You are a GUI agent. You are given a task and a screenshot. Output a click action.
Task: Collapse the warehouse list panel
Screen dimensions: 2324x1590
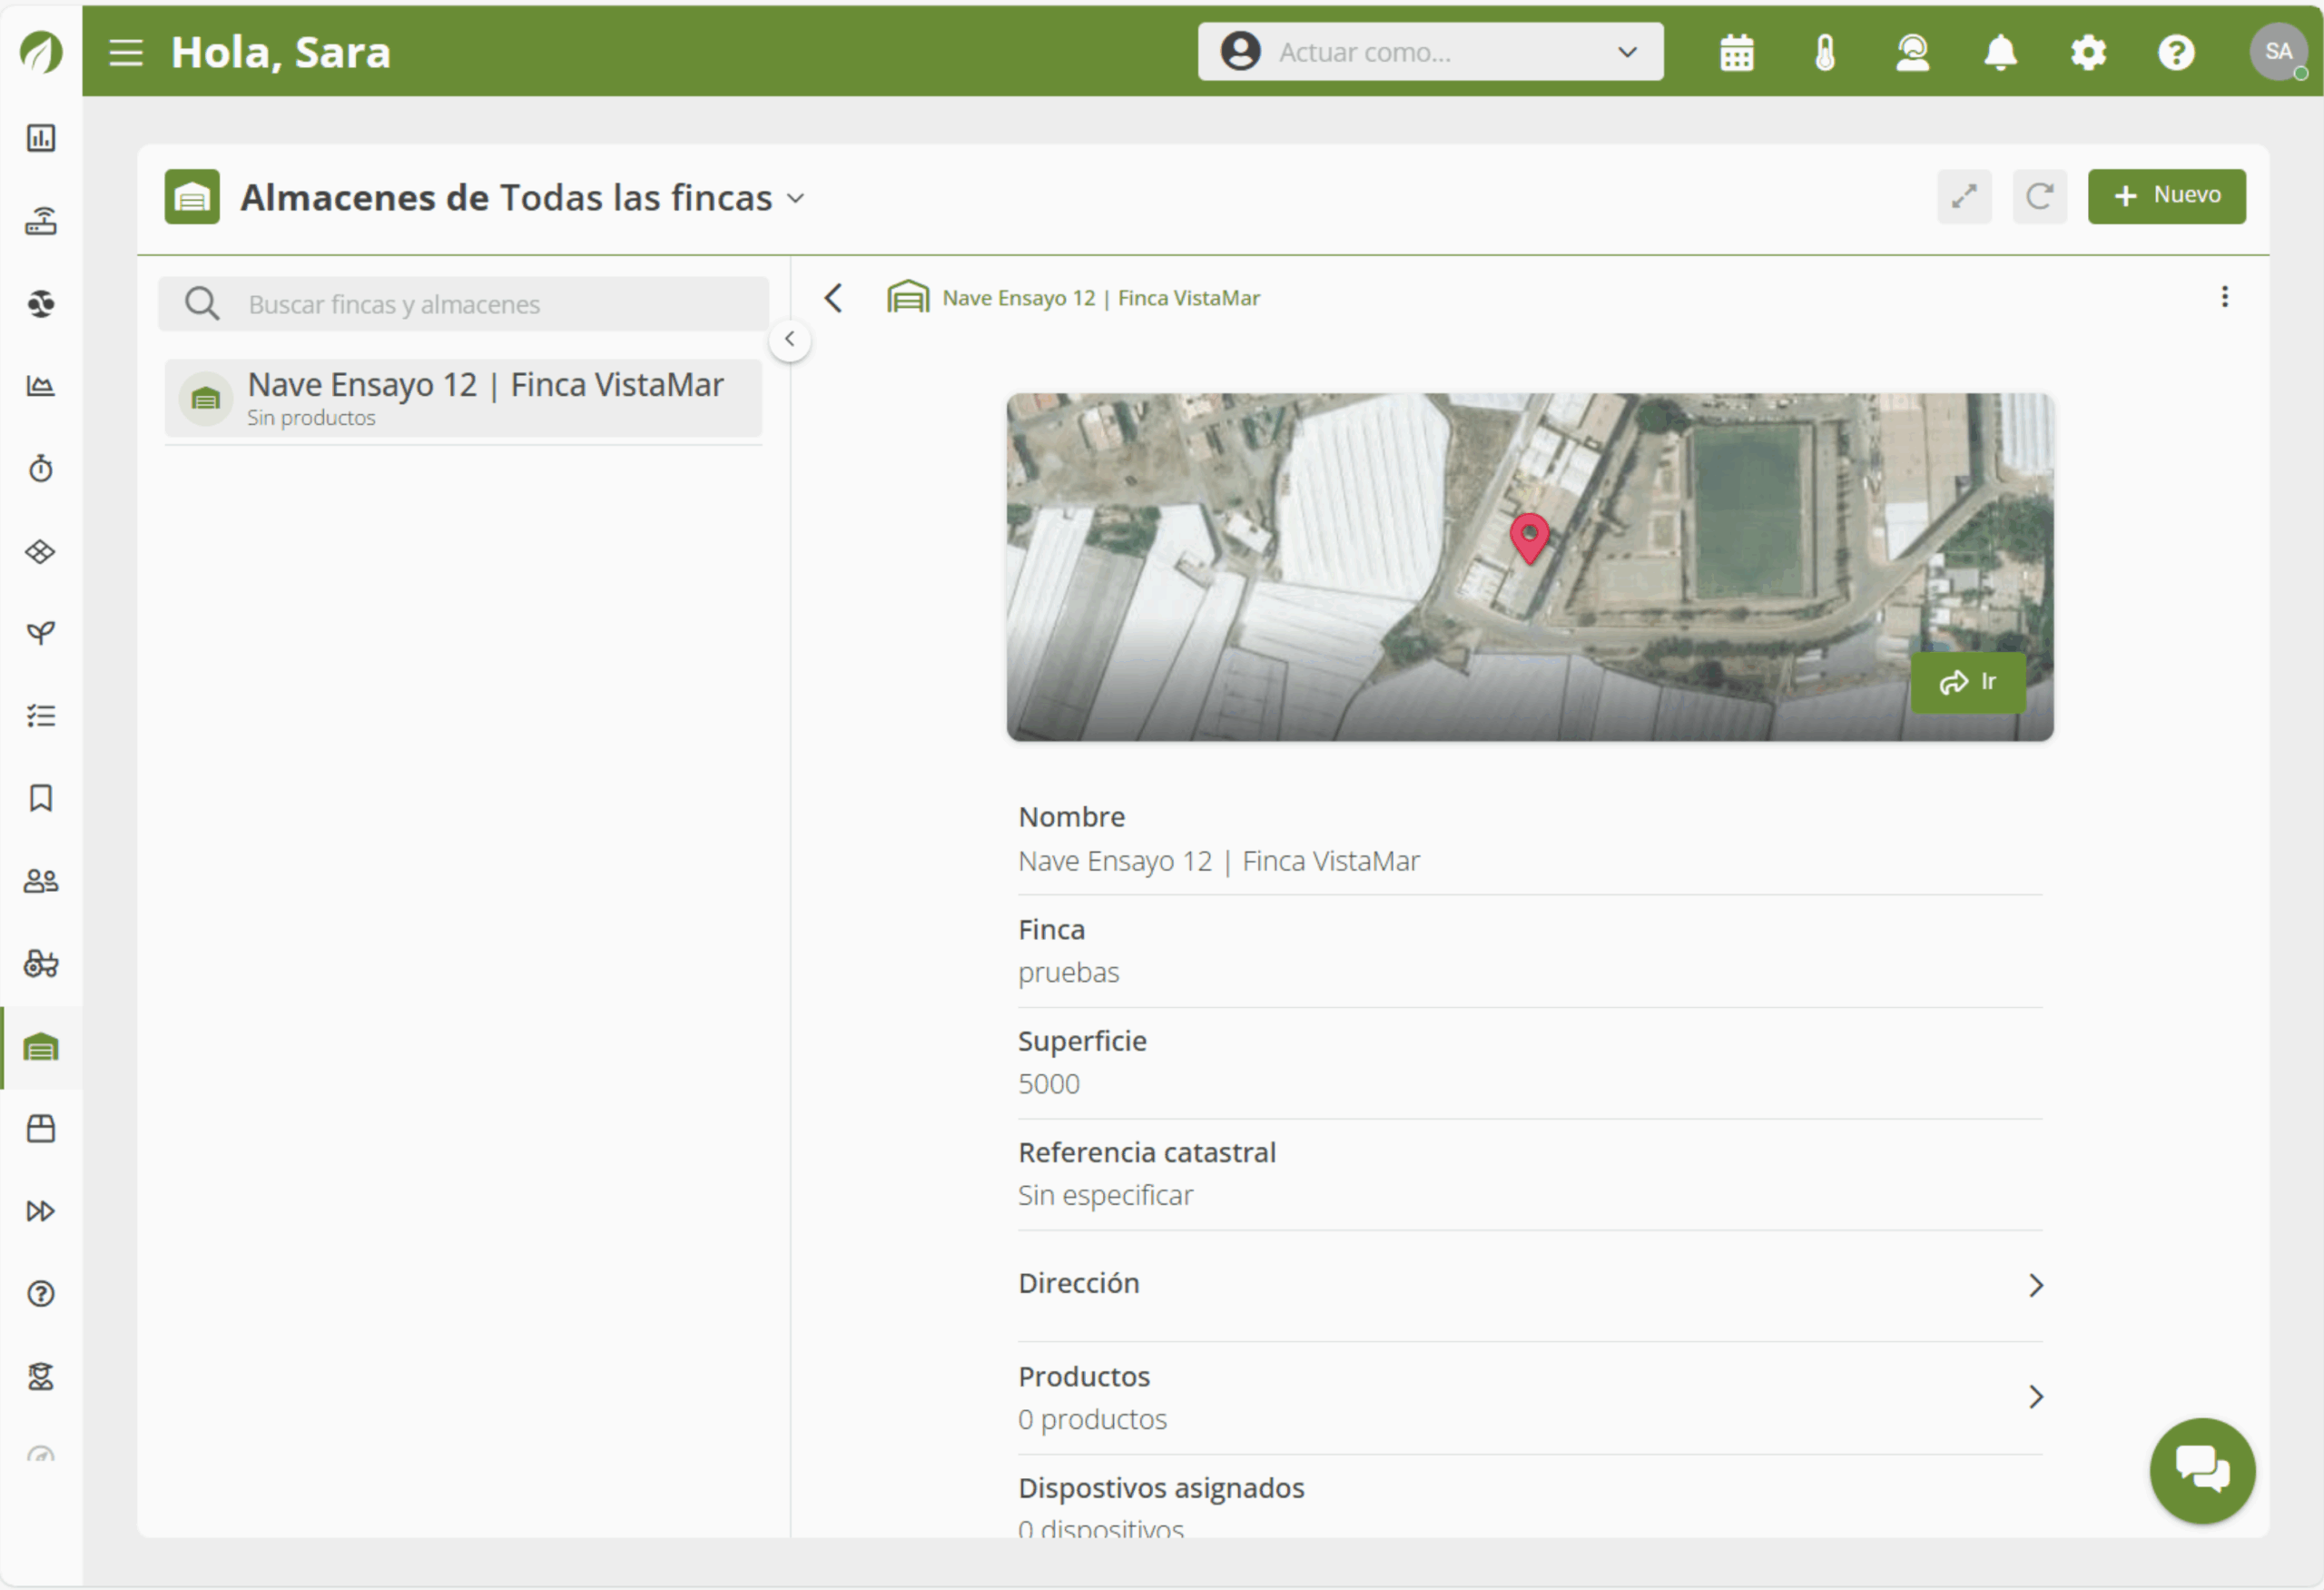(x=790, y=340)
